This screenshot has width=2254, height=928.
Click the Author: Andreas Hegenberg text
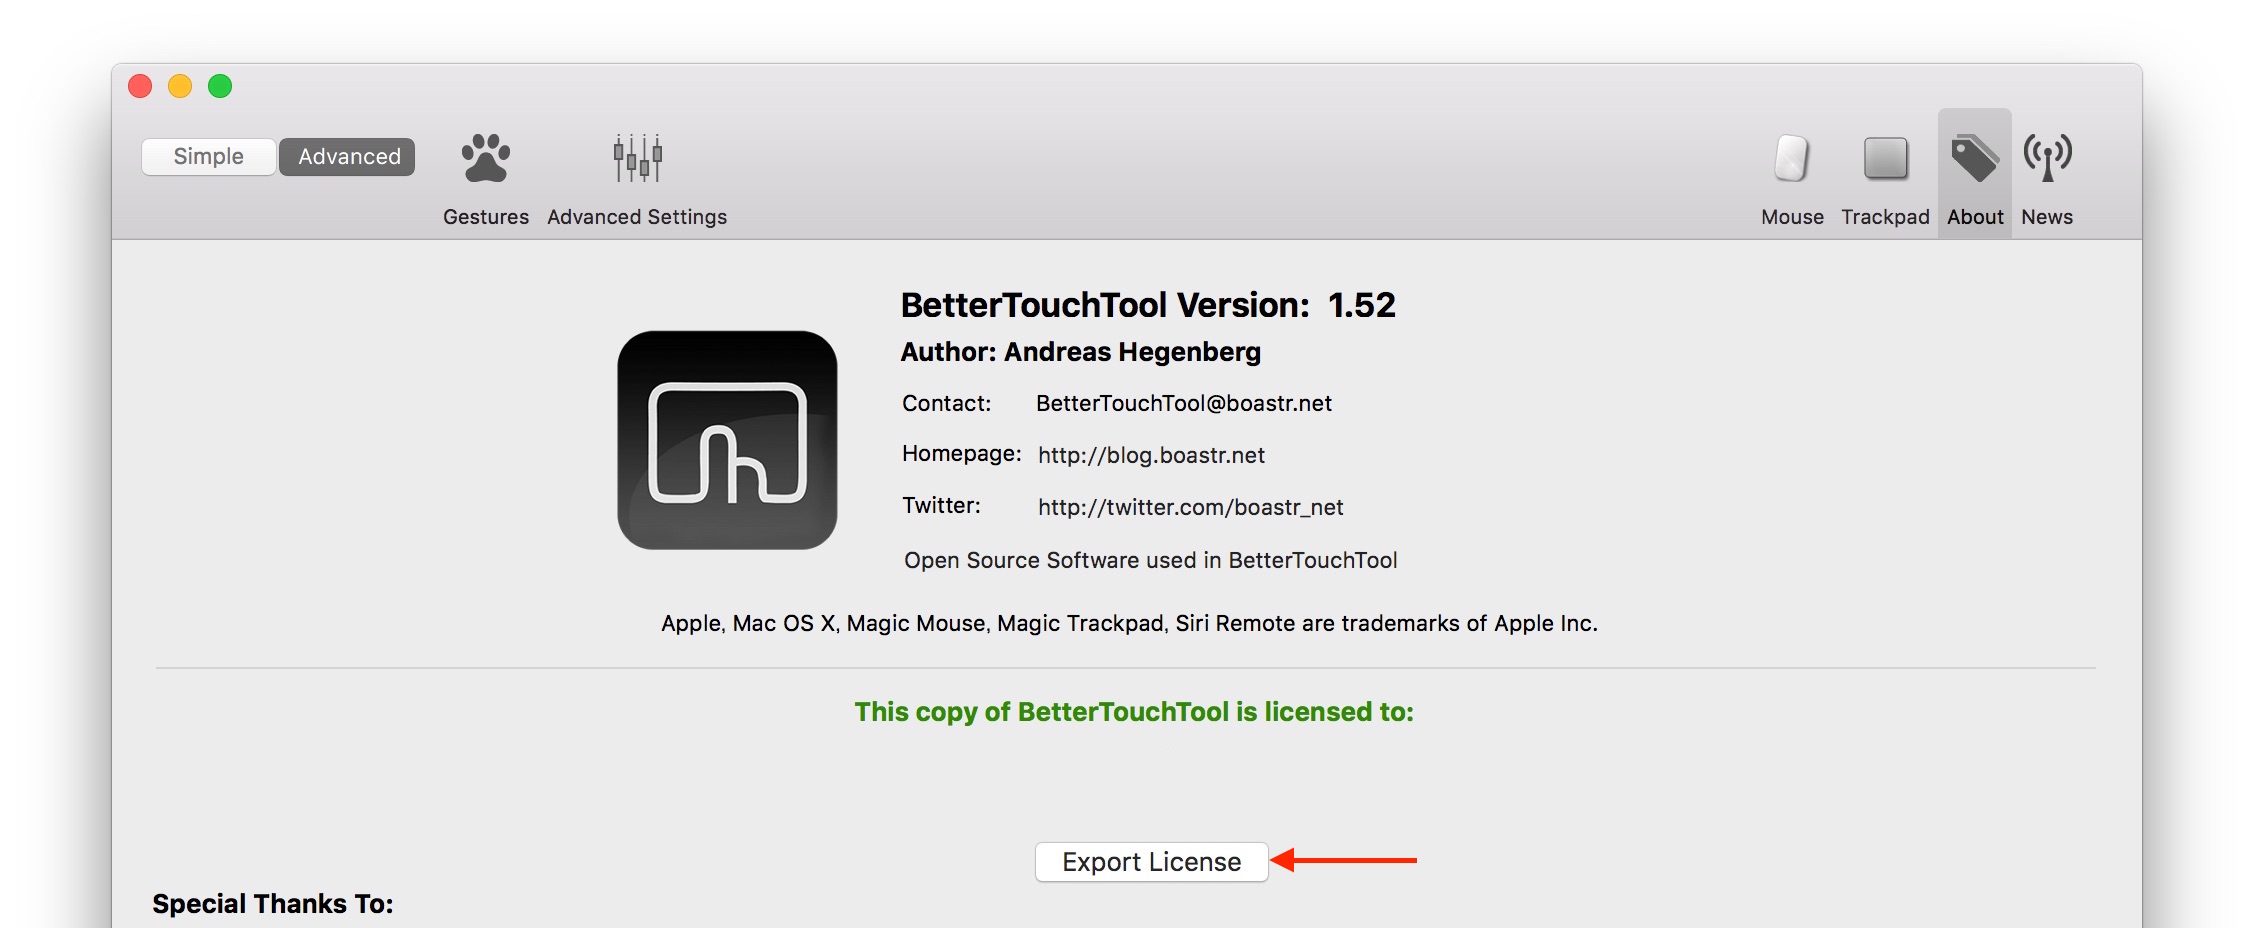point(1081,352)
